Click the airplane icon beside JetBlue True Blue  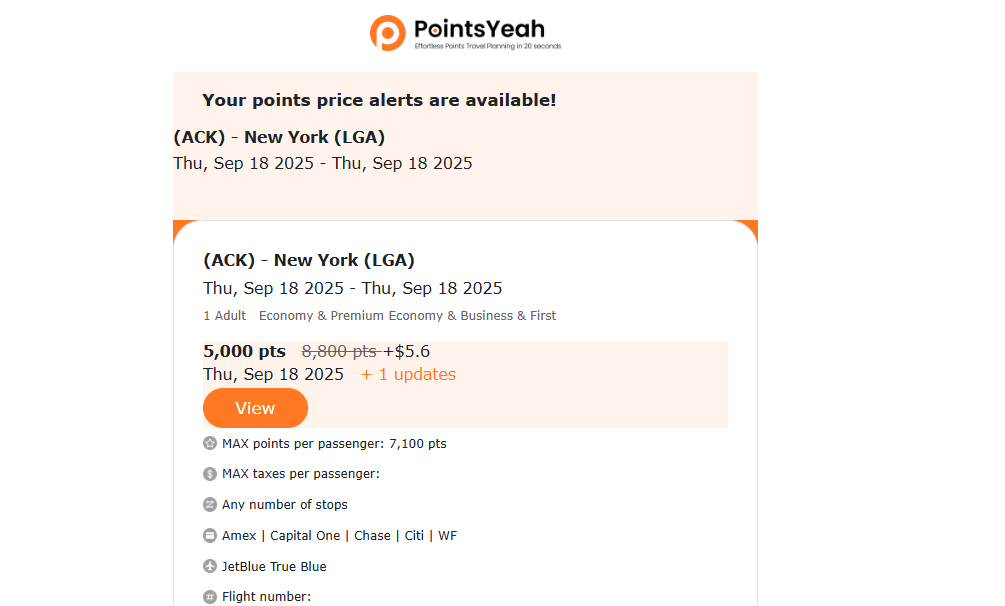click(210, 567)
